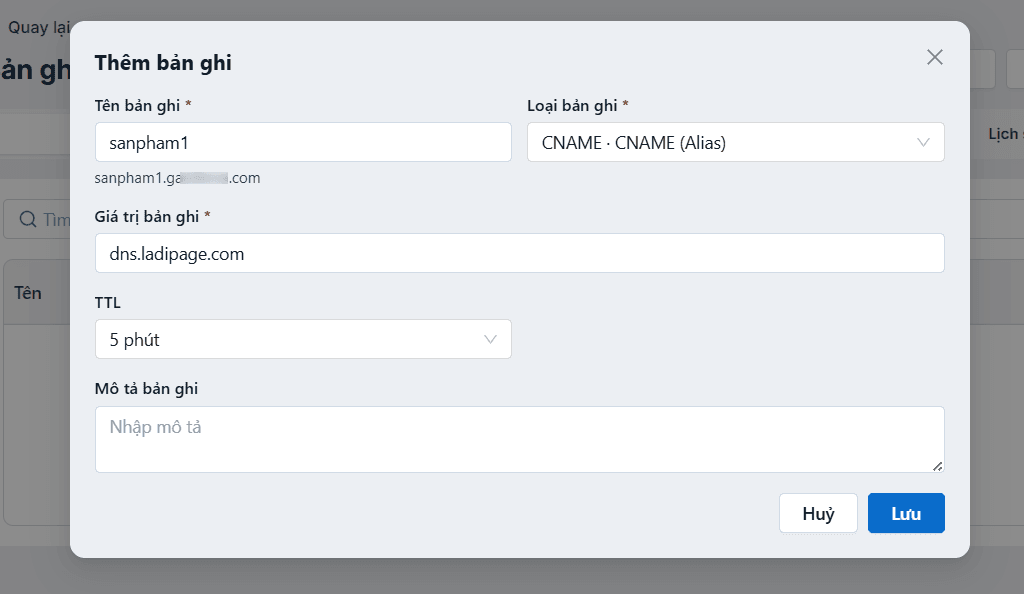Cancel with the Huỷ button
Image resolution: width=1024 pixels, height=594 pixels.
(x=818, y=513)
